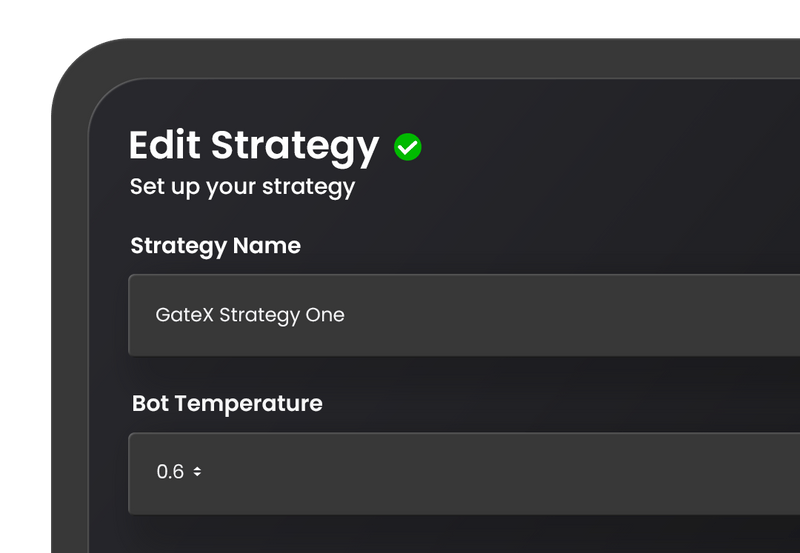
Task: Click the word "Edit" in the heading
Action: [x=166, y=146]
